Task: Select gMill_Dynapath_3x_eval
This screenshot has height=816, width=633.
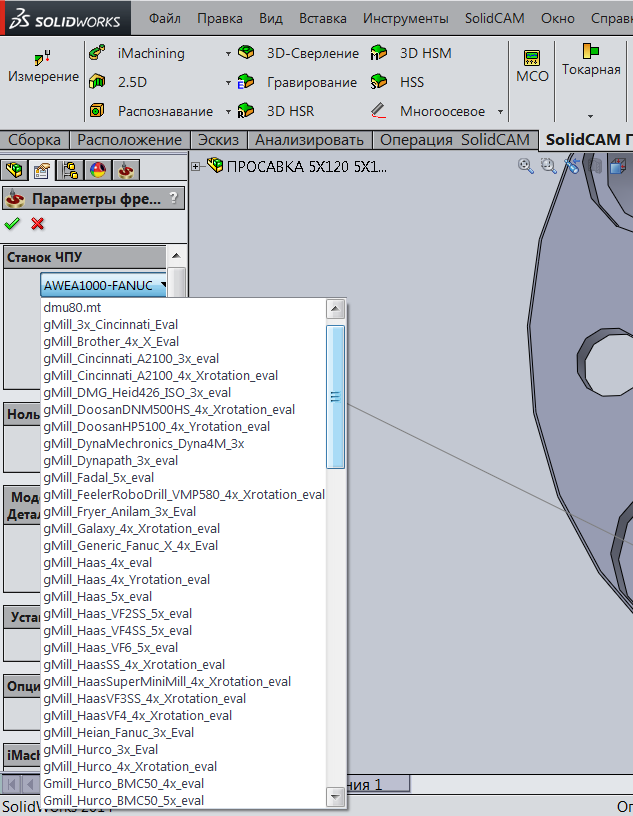Action: pyautogui.click(x=183, y=461)
